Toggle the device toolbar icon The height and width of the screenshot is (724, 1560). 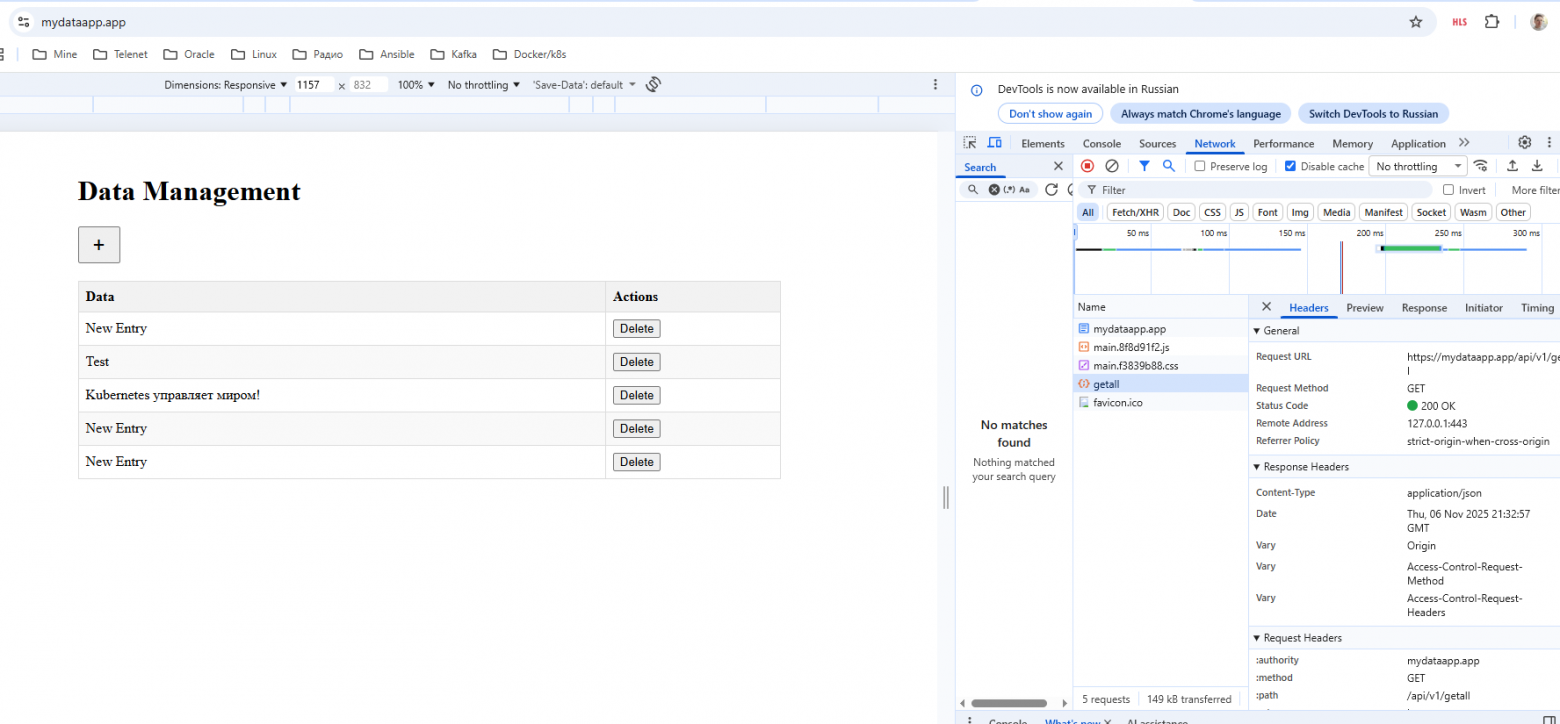click(994, 143)
